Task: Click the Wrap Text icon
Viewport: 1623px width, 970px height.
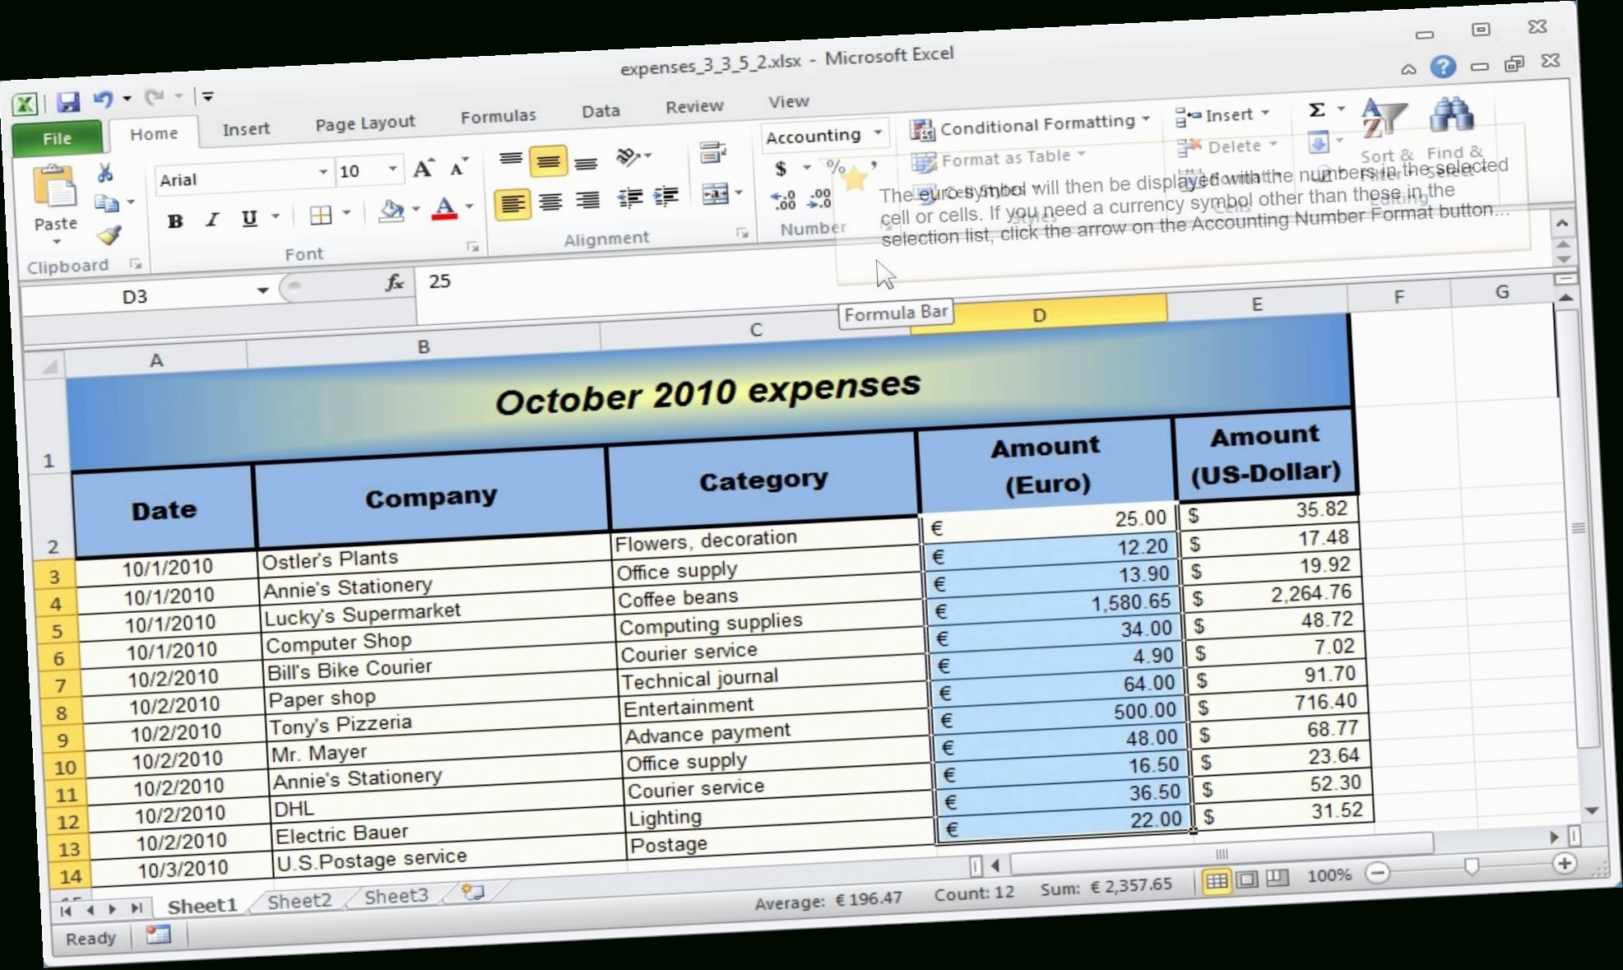Action: click(x=712, y=154)
